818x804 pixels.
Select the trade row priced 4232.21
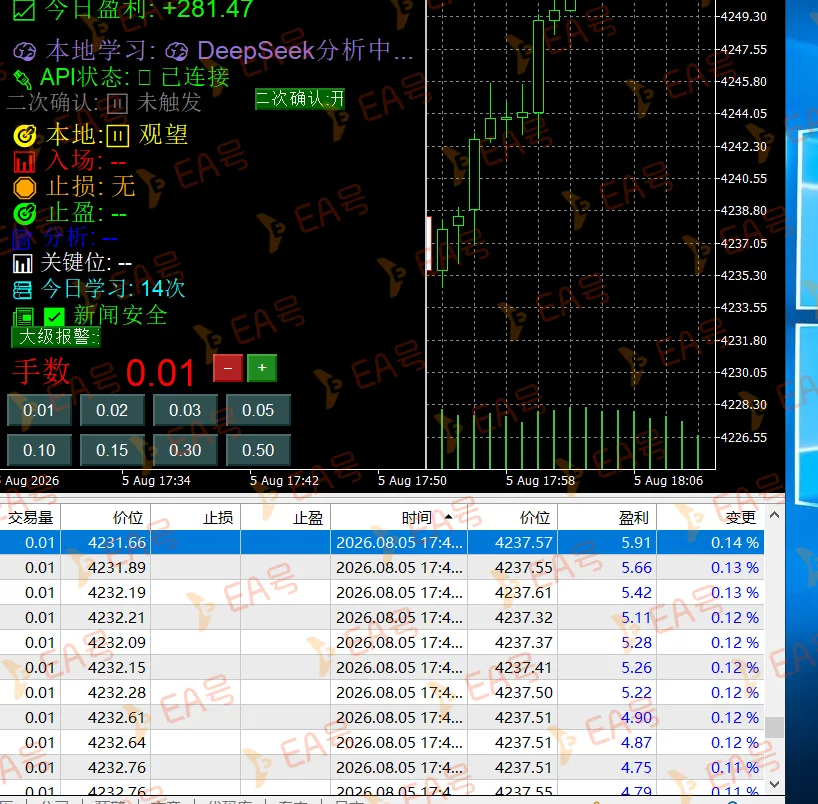[x=382, y=617]
